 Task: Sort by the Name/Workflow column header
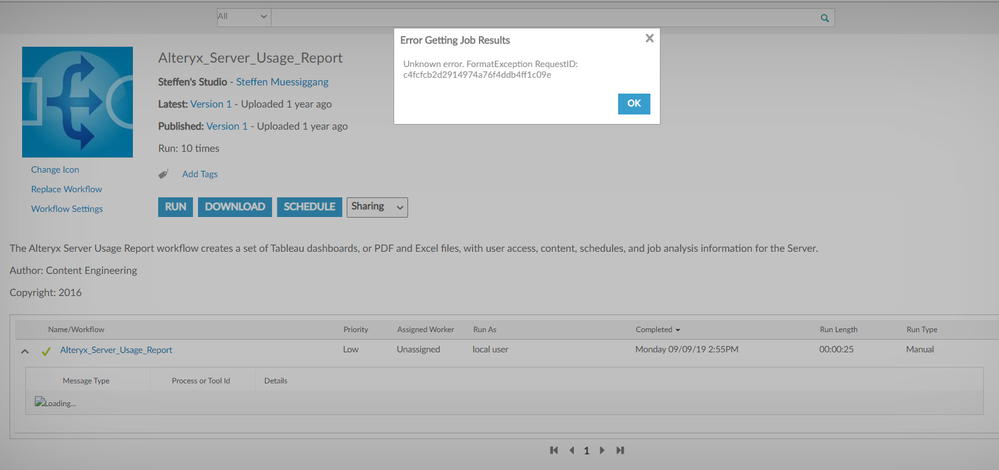click(x=76, y=330)
